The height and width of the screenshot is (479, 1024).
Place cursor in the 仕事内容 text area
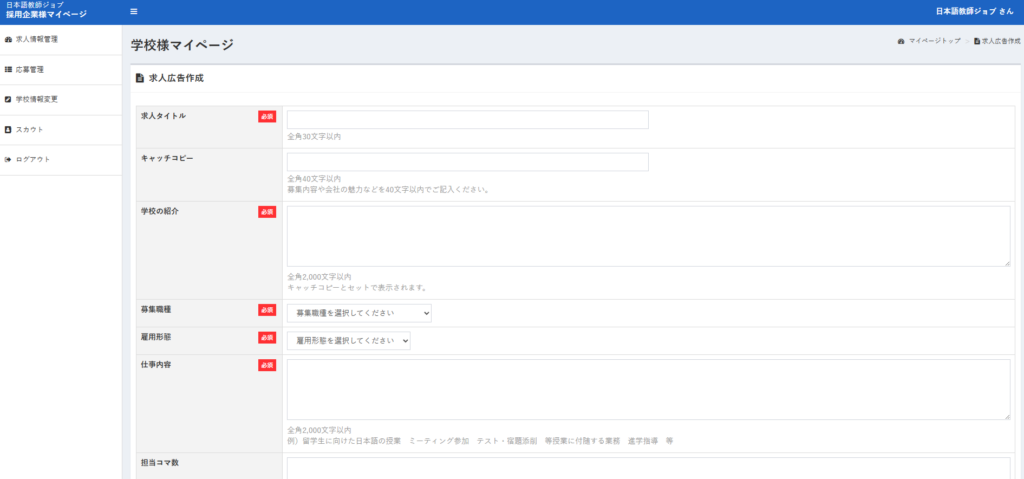point(648,390)
